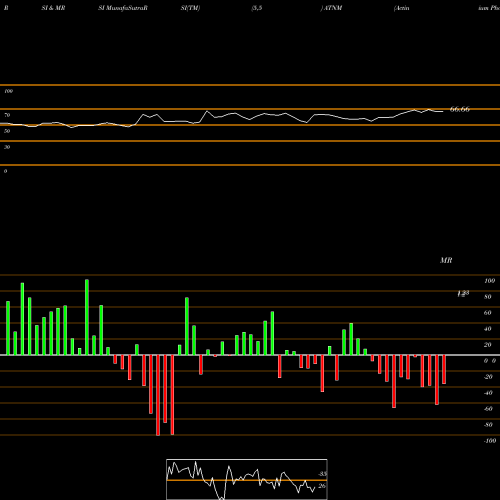Click the ATNM ticker text in header

[x=333, y=8]
